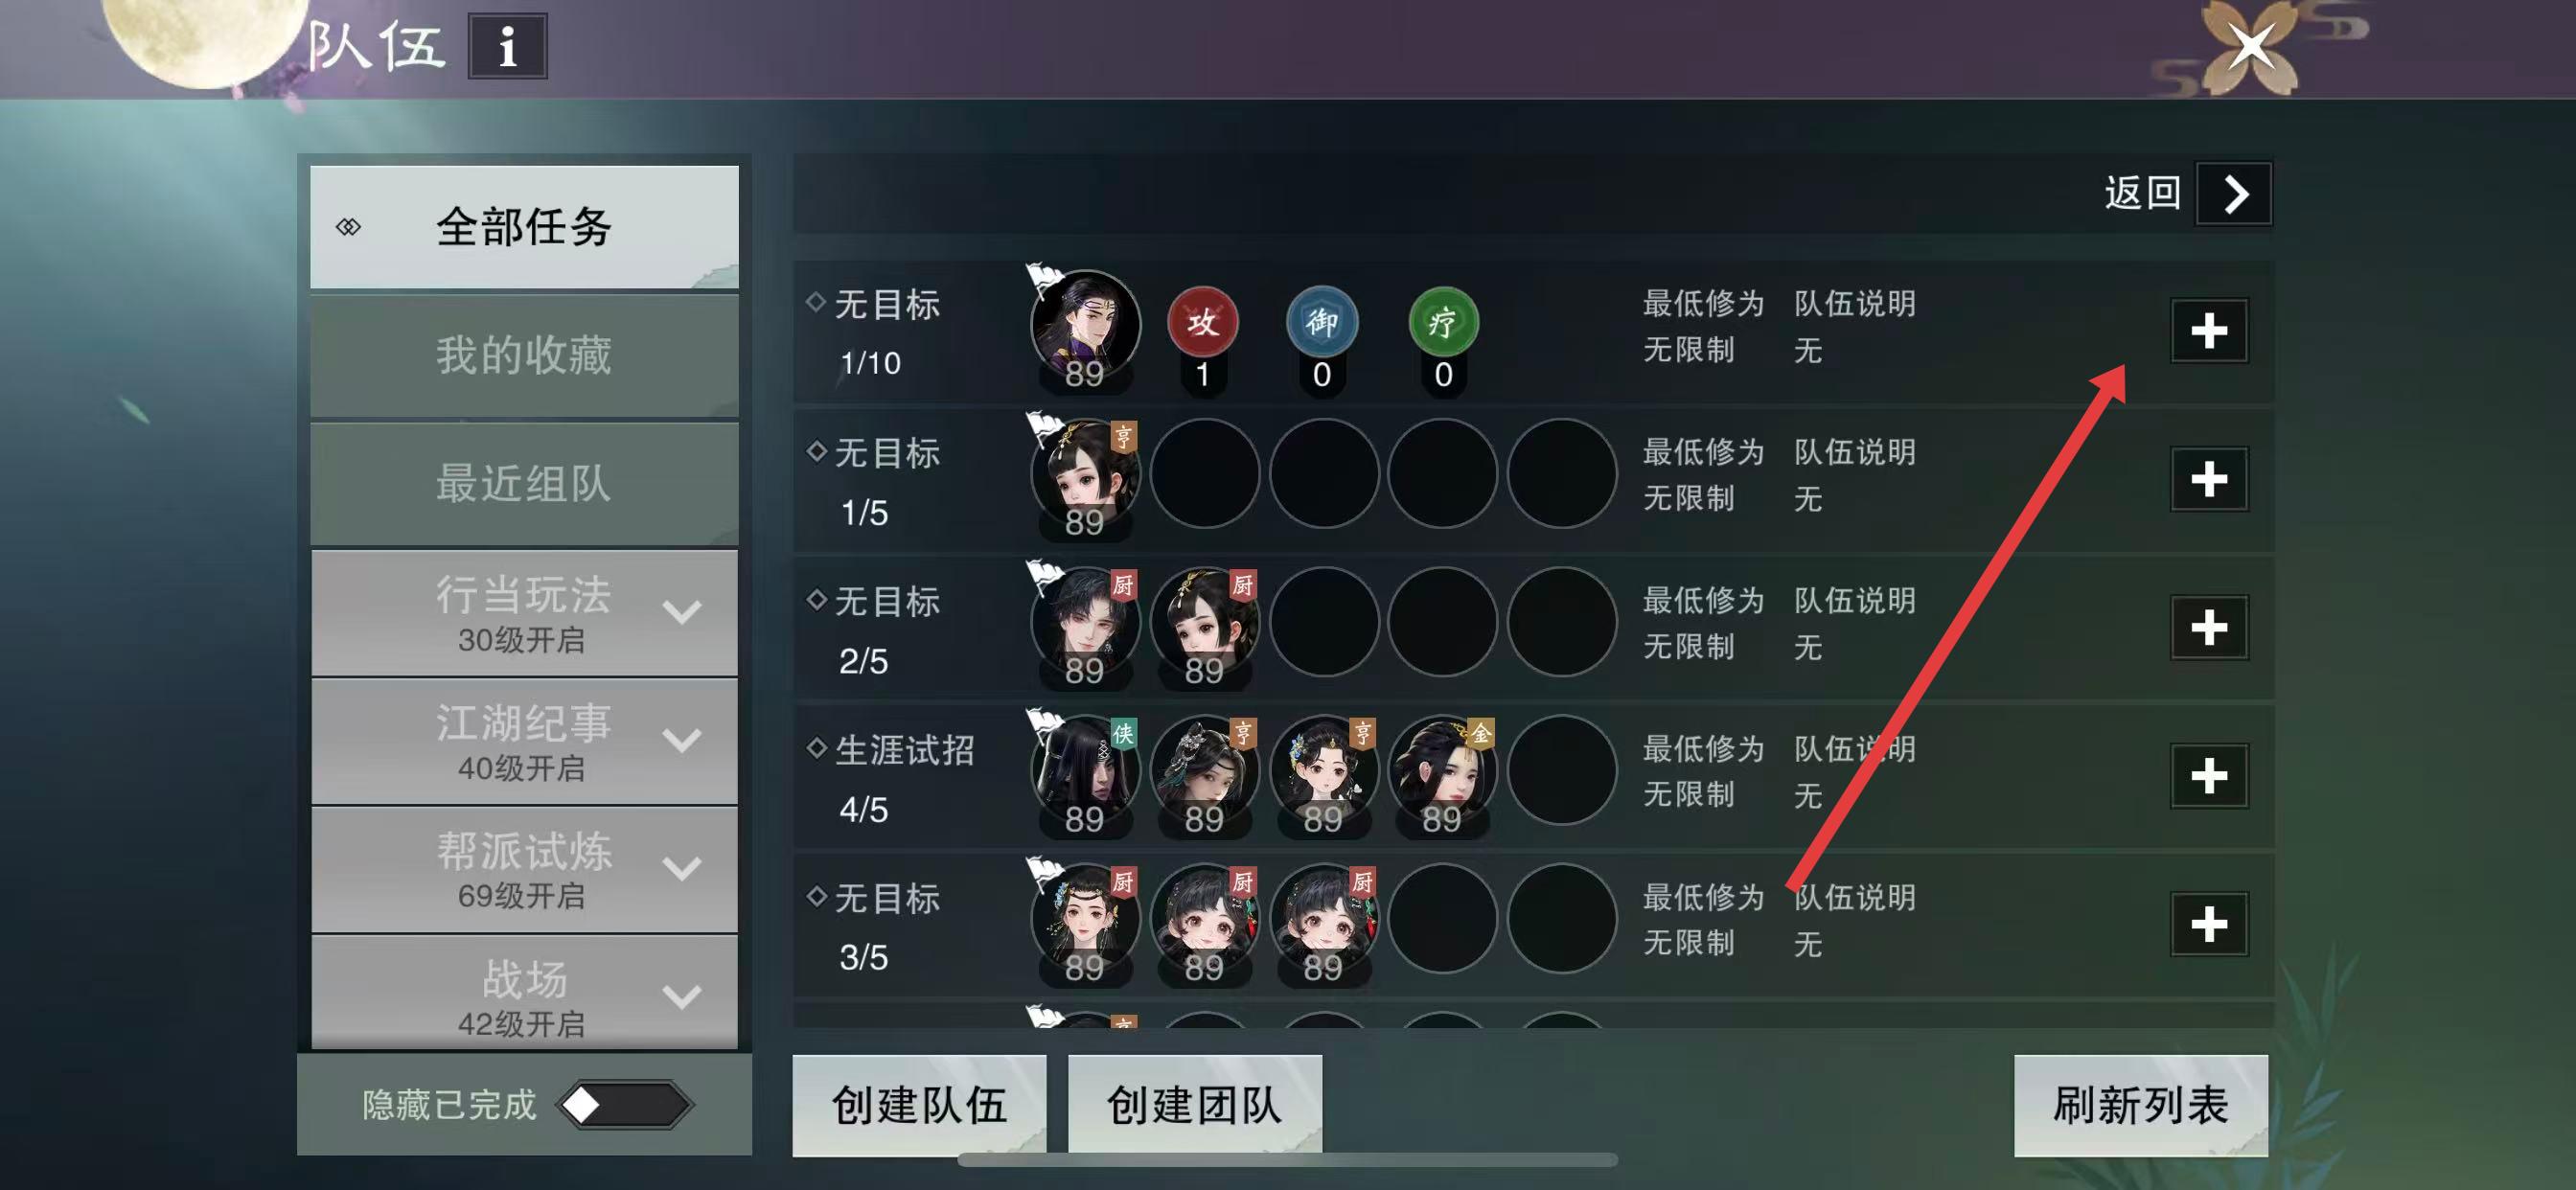2576x1190 pixels.
Task: Toggle the 隐藏已完成 switch
Action: (624, 1105)
